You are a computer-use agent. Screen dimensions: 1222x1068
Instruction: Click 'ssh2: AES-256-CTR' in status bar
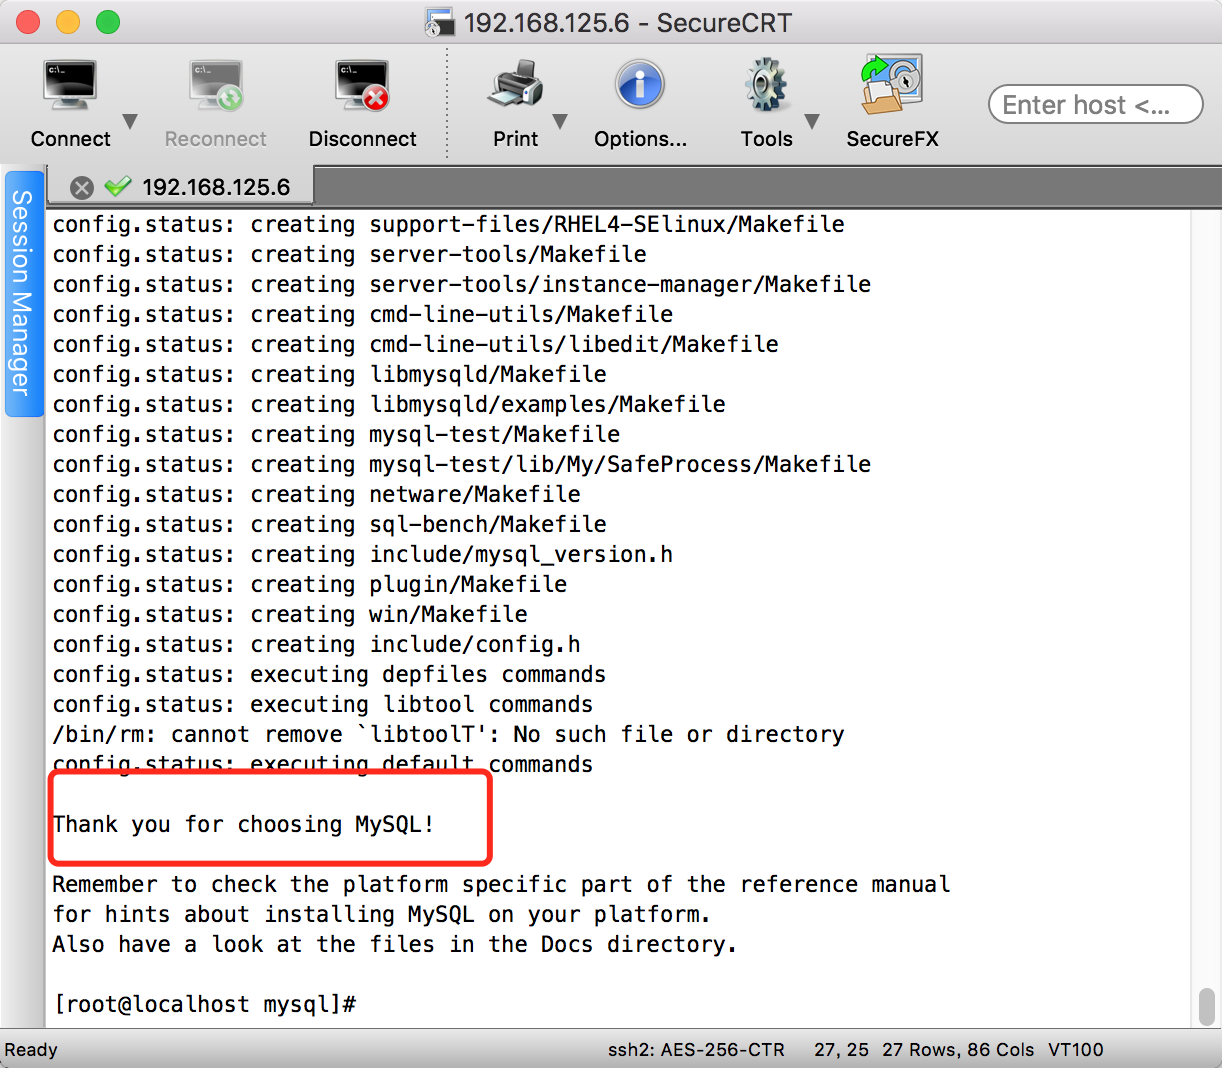696,1049
